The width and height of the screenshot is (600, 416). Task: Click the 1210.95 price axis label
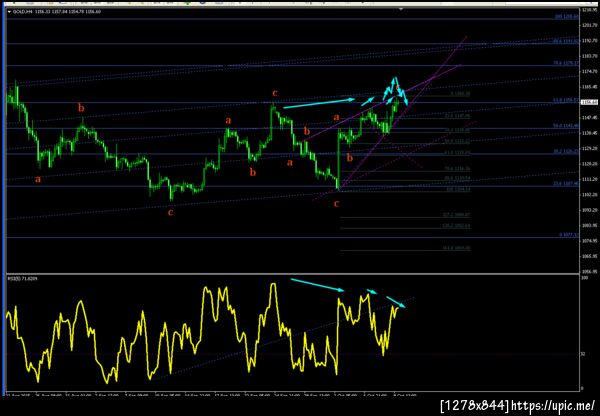(x=590, y=10)
